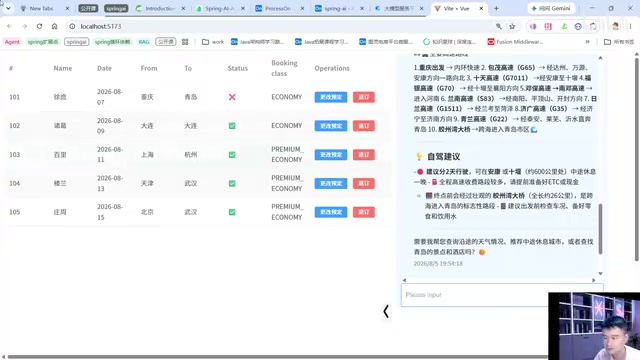Open the browser three-dot menu
This screenshot has height=360, width=640.
(631, 26)
